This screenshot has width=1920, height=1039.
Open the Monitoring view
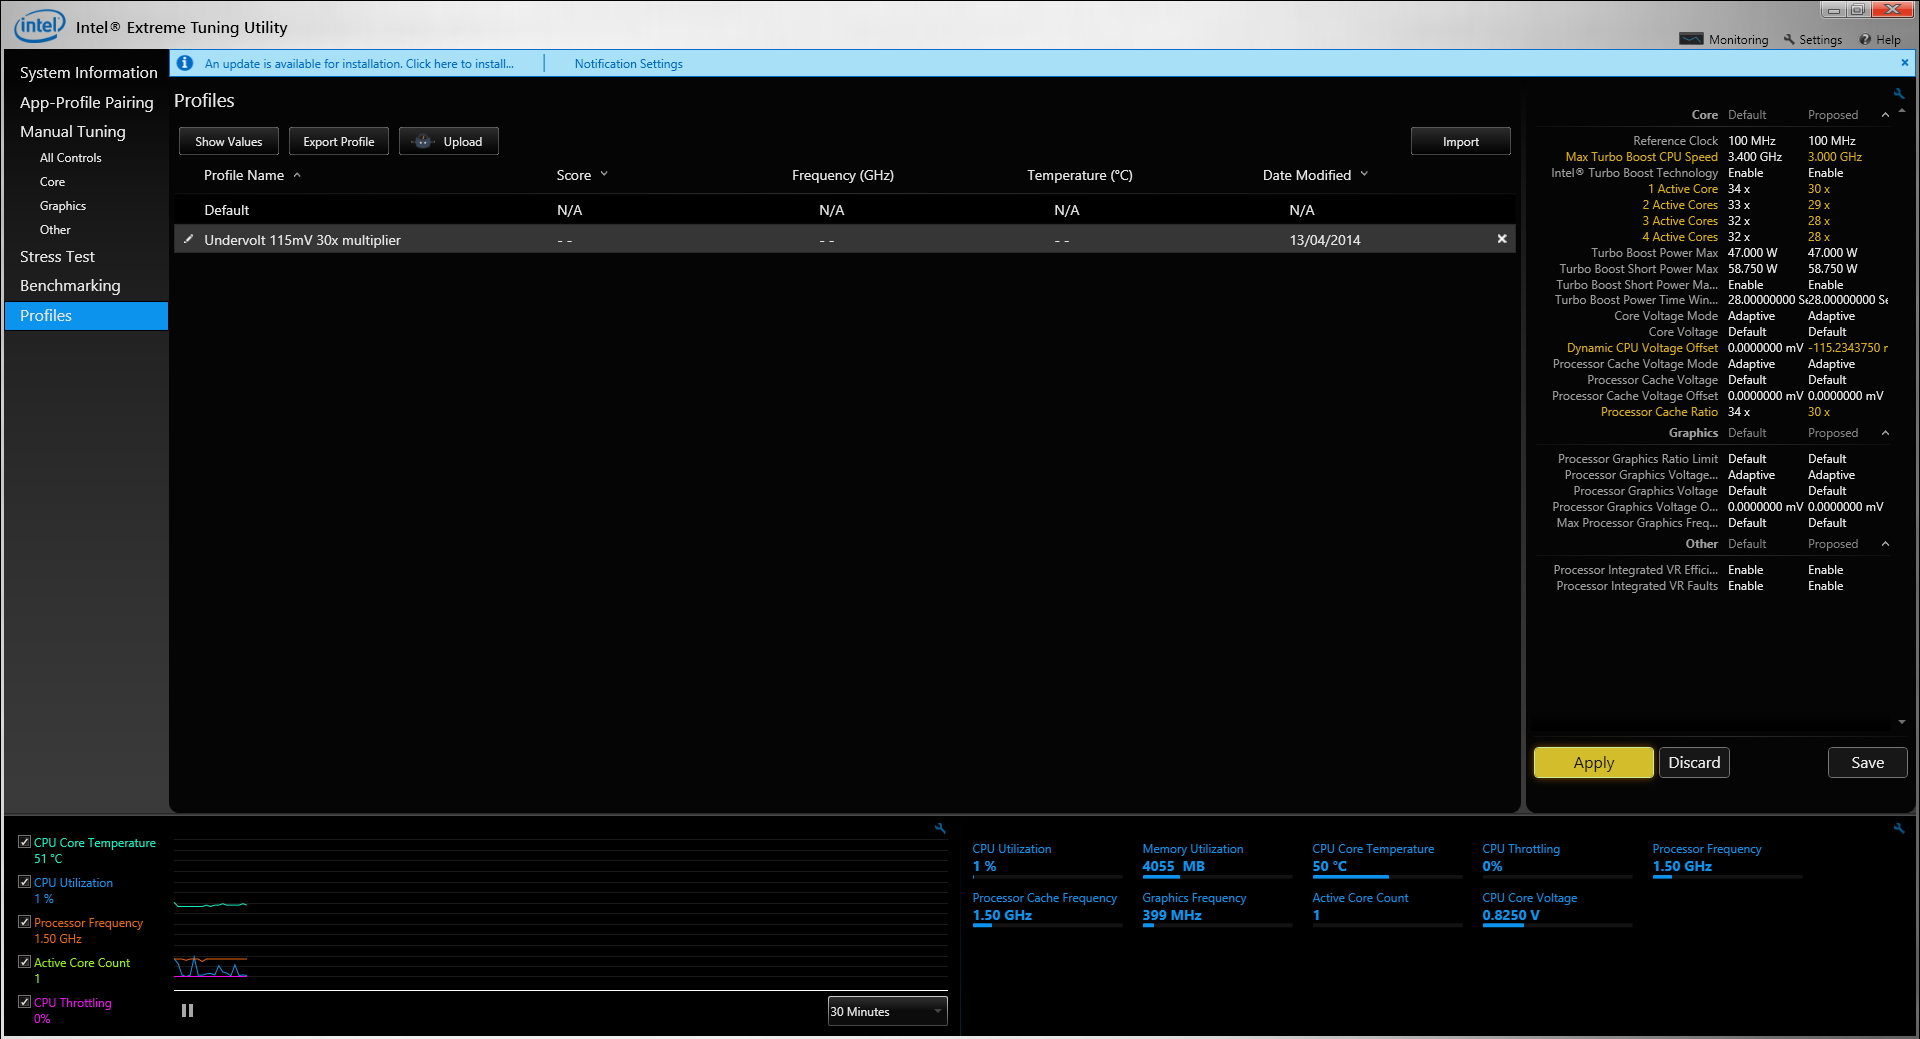click(x=1724, y=40)
